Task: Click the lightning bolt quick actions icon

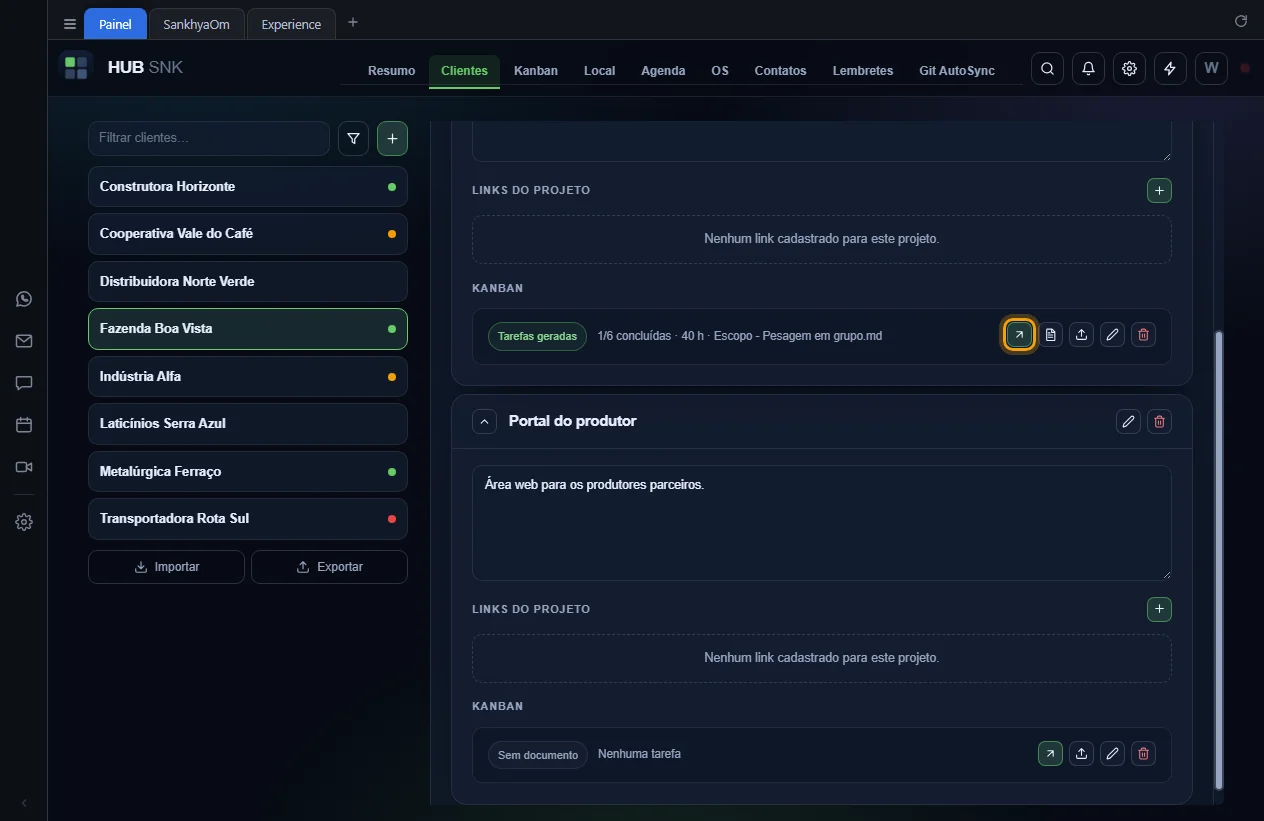Action: [x=1170, y=69]
